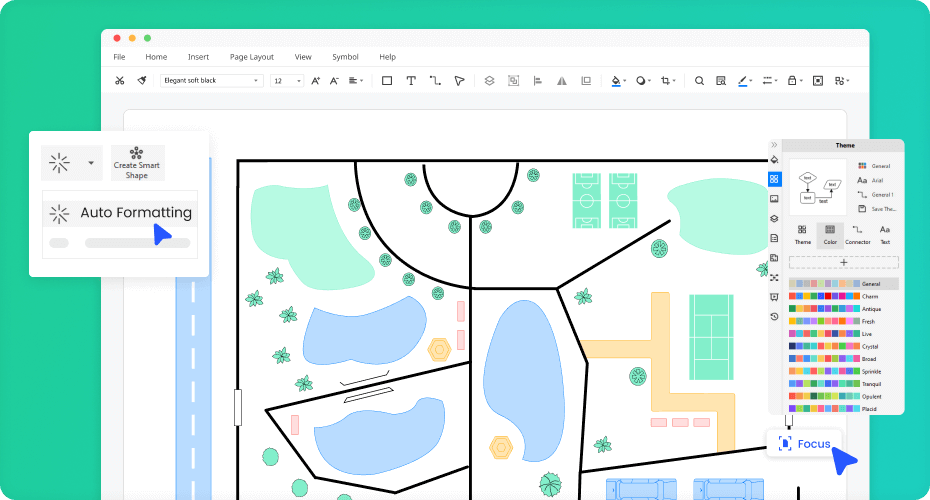Select the Connector tool in the toolbar
This screenshot has width=930, height=500.
[x=435, y=81]
